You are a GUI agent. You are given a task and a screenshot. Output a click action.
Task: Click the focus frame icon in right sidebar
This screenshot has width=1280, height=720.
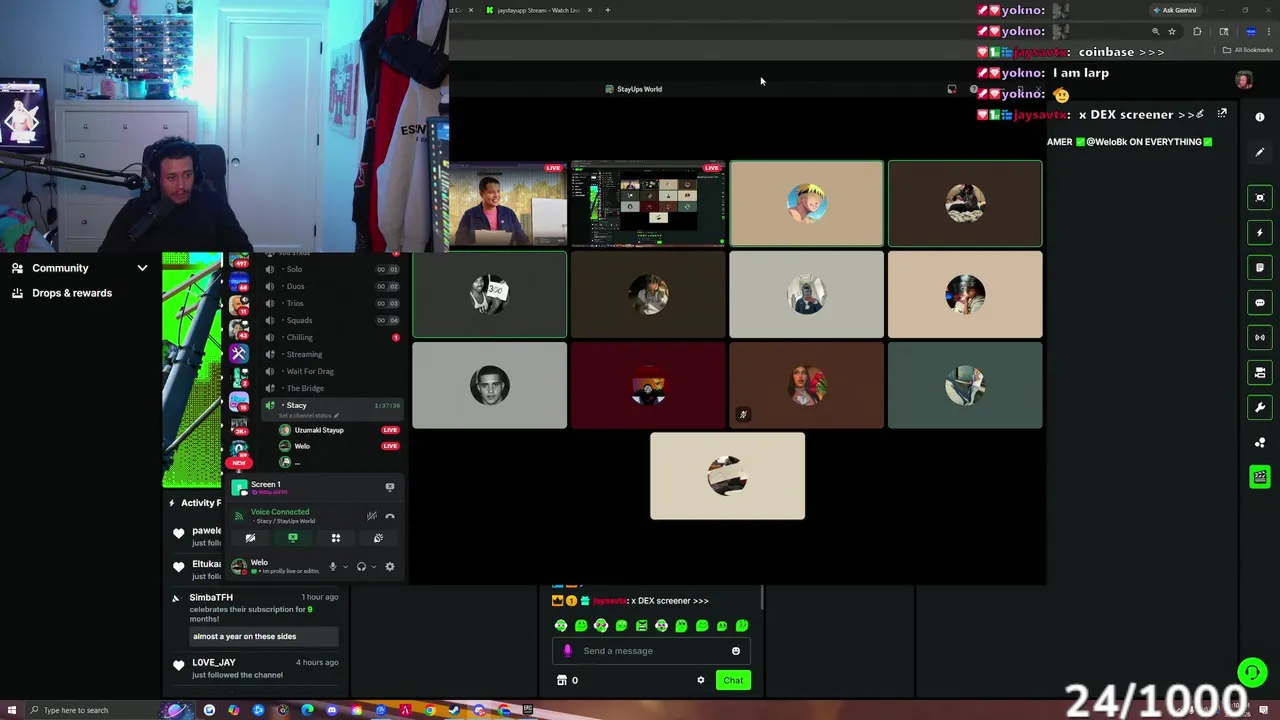[1260, 197]
